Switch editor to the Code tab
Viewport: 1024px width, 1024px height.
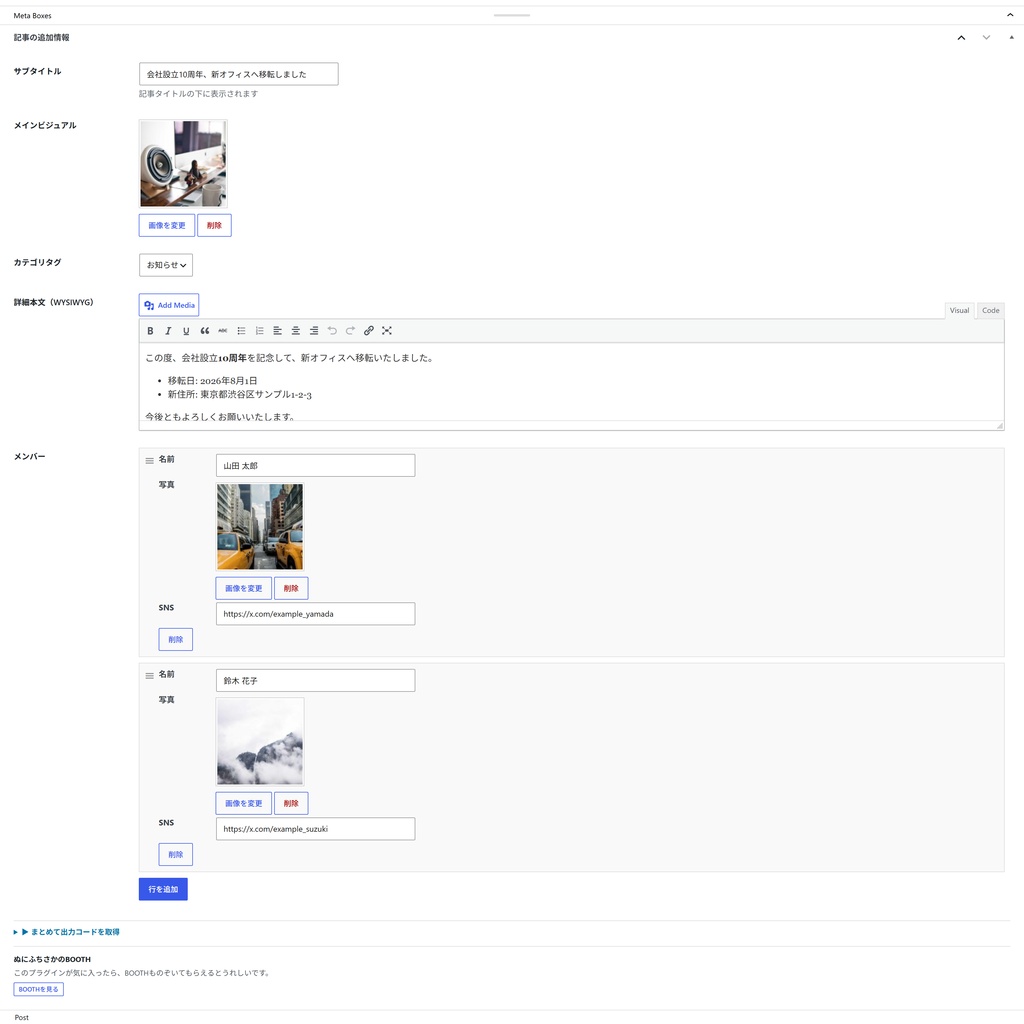tap(990, 311)
